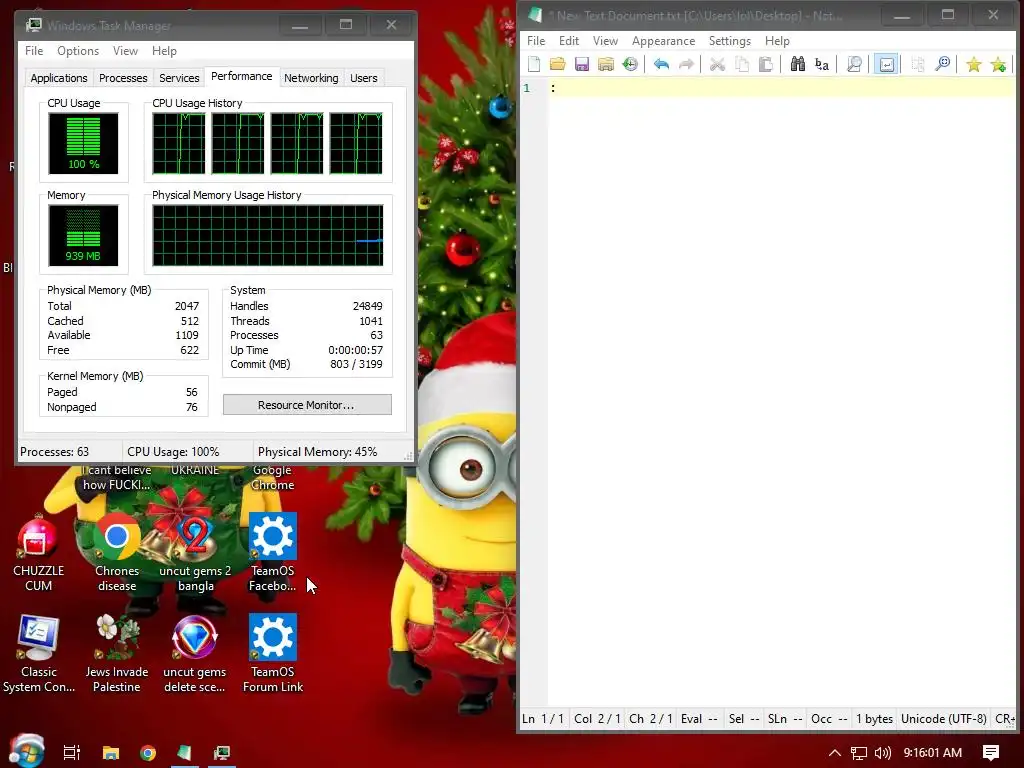Show hidden system tray icons chevron

tap(835, 753)
